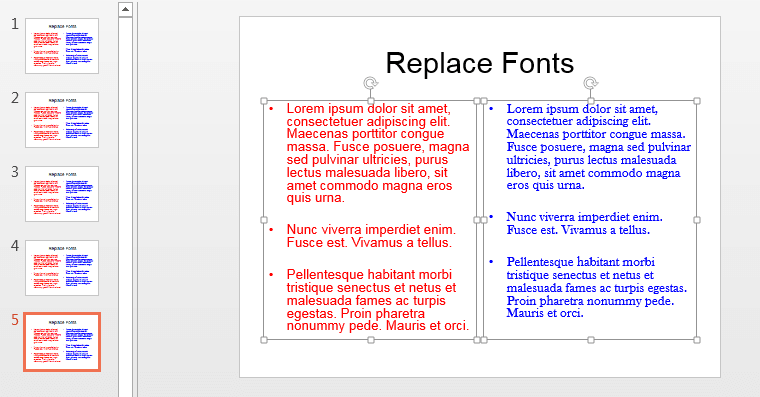This screenshot has width=760, height=397.
Task: Select slide 3 thumbnail
Action: (62, 194)
